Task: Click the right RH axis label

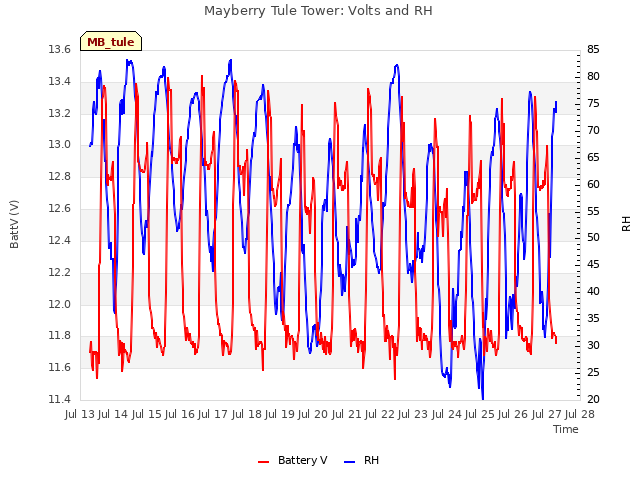Action: tap(626, 224)
